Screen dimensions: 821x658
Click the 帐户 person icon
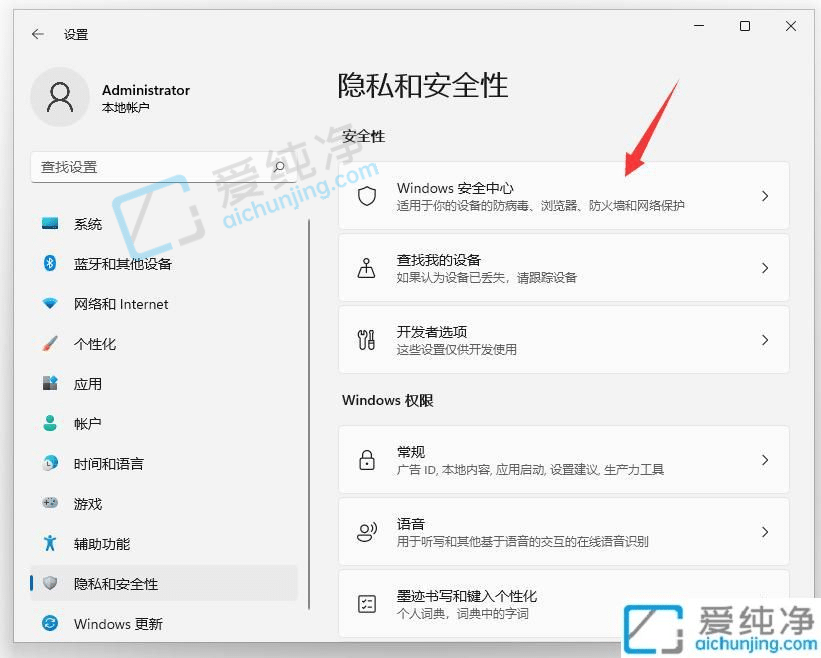[45, 424]
